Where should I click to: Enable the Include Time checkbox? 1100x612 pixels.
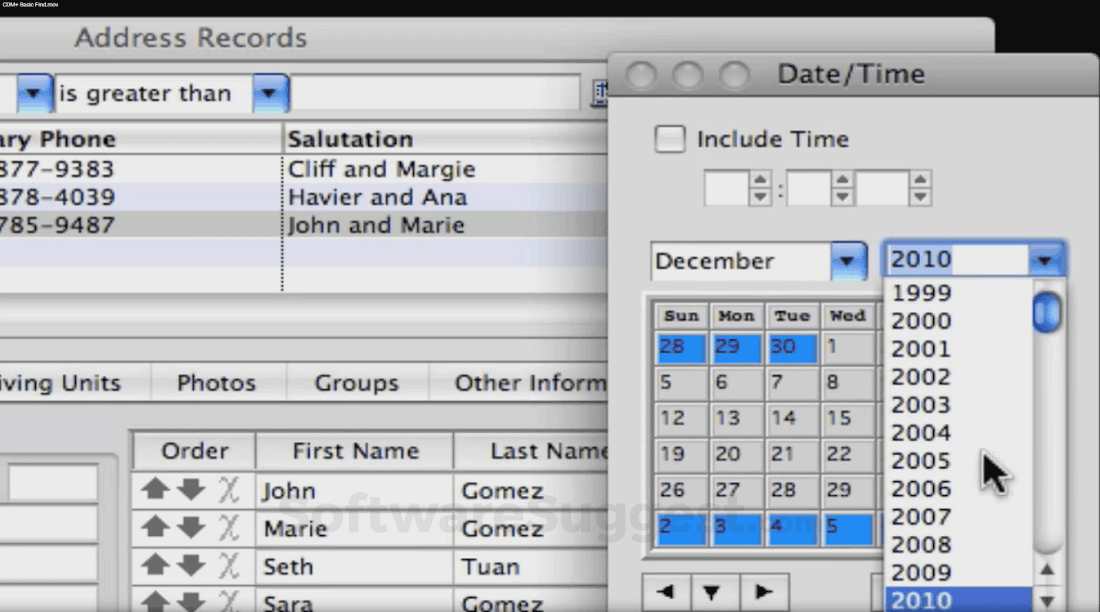tap(669, 139)
